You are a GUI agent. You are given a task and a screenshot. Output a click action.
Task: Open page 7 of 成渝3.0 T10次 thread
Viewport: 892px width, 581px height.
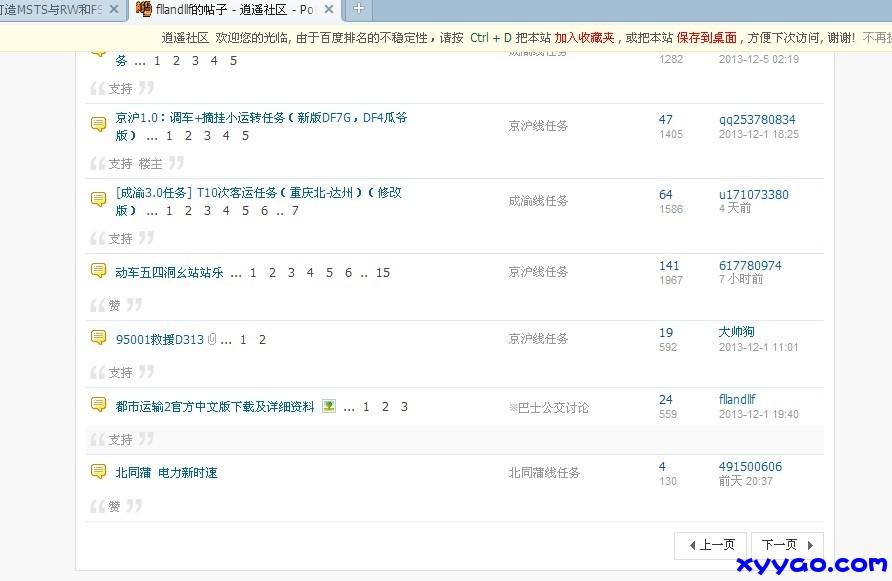tap(295, 211)
